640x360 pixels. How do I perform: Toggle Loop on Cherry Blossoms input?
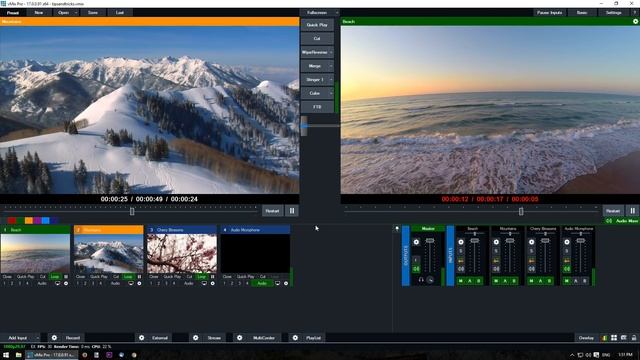point(201,277)
